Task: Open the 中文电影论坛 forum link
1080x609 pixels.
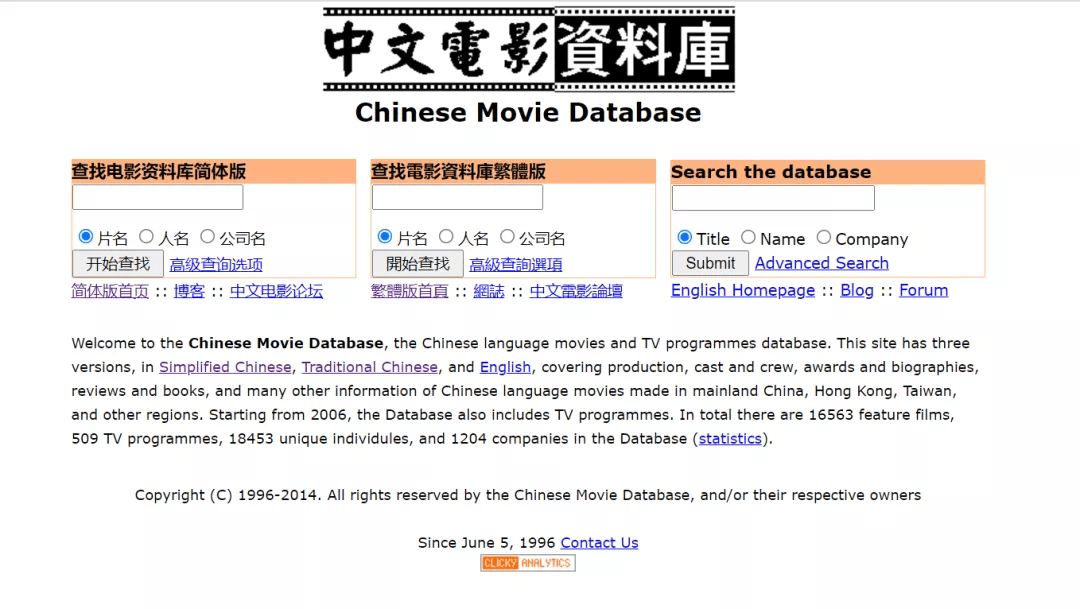Action: [x=276, y=291]
